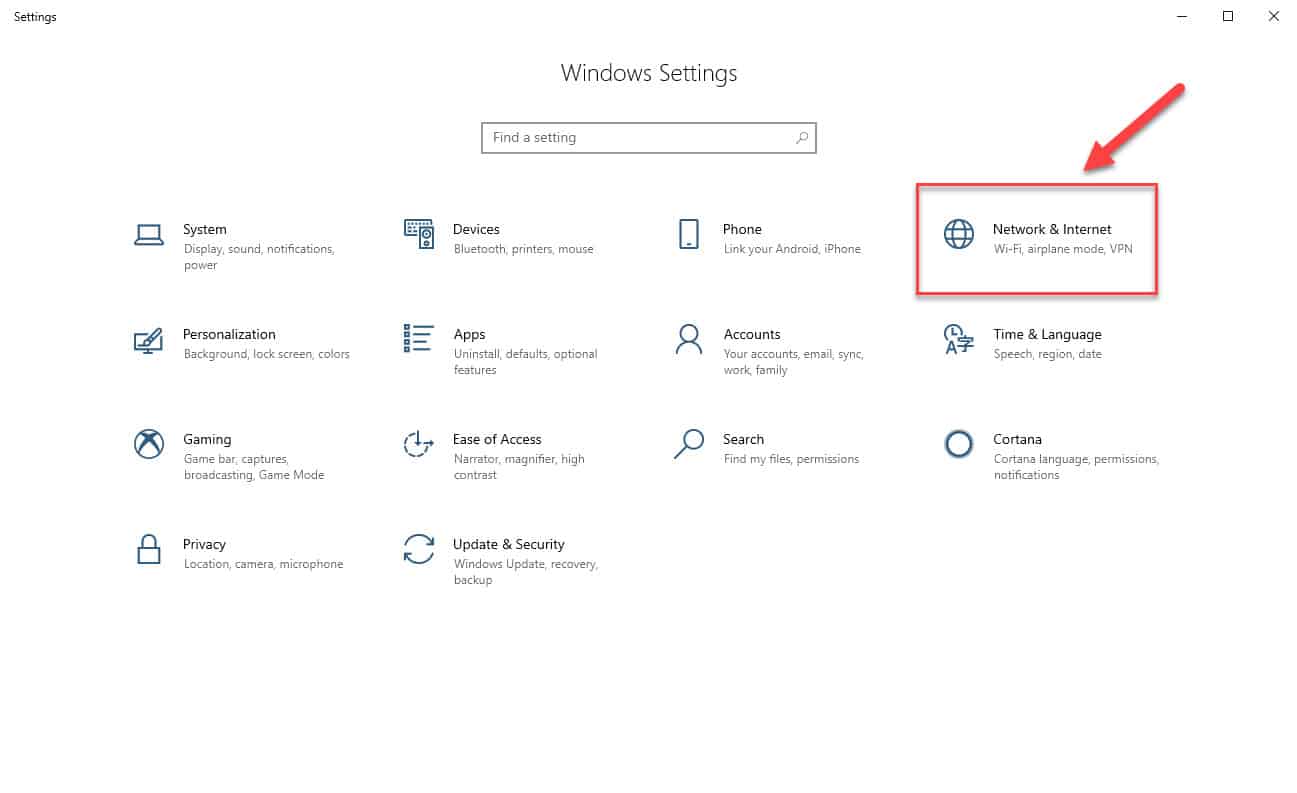The height and width of the screenshot is (793, 1297).
Task: Click "Speech, region, date" description
Action: [x=1047, y=354]
